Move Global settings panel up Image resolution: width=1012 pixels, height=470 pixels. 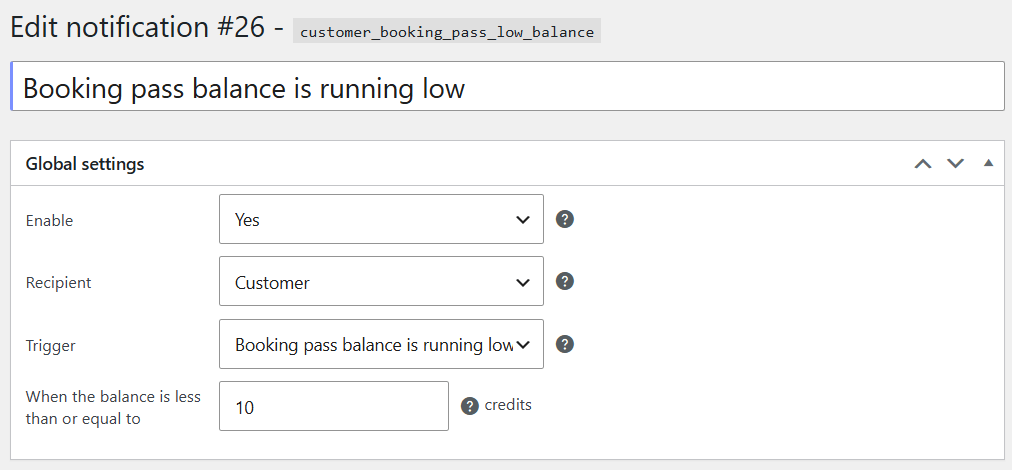pyautogui.click(x=923, y=163)
